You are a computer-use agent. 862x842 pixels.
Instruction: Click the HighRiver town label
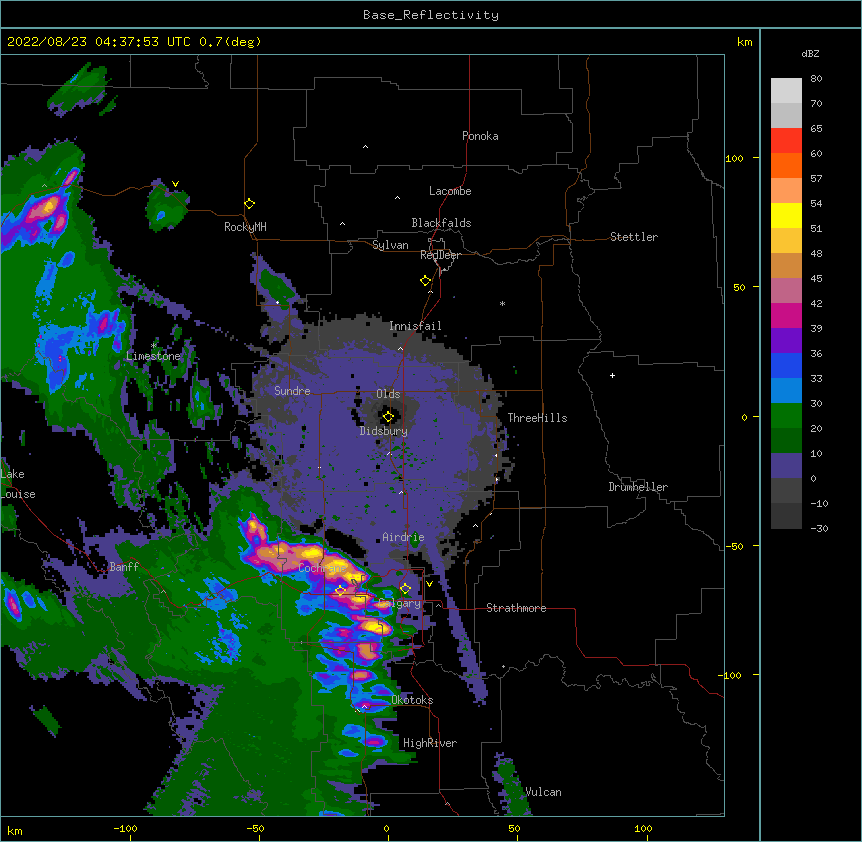[x=430, y=743]
